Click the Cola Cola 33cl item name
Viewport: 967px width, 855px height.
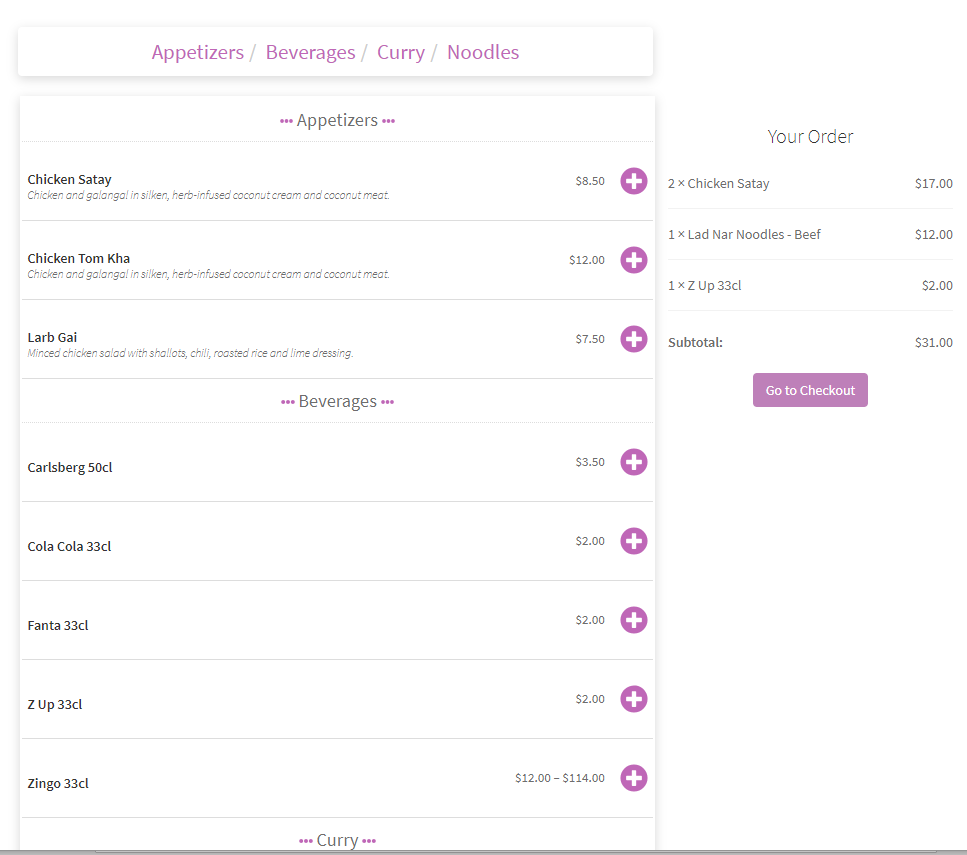pos(69,547)
